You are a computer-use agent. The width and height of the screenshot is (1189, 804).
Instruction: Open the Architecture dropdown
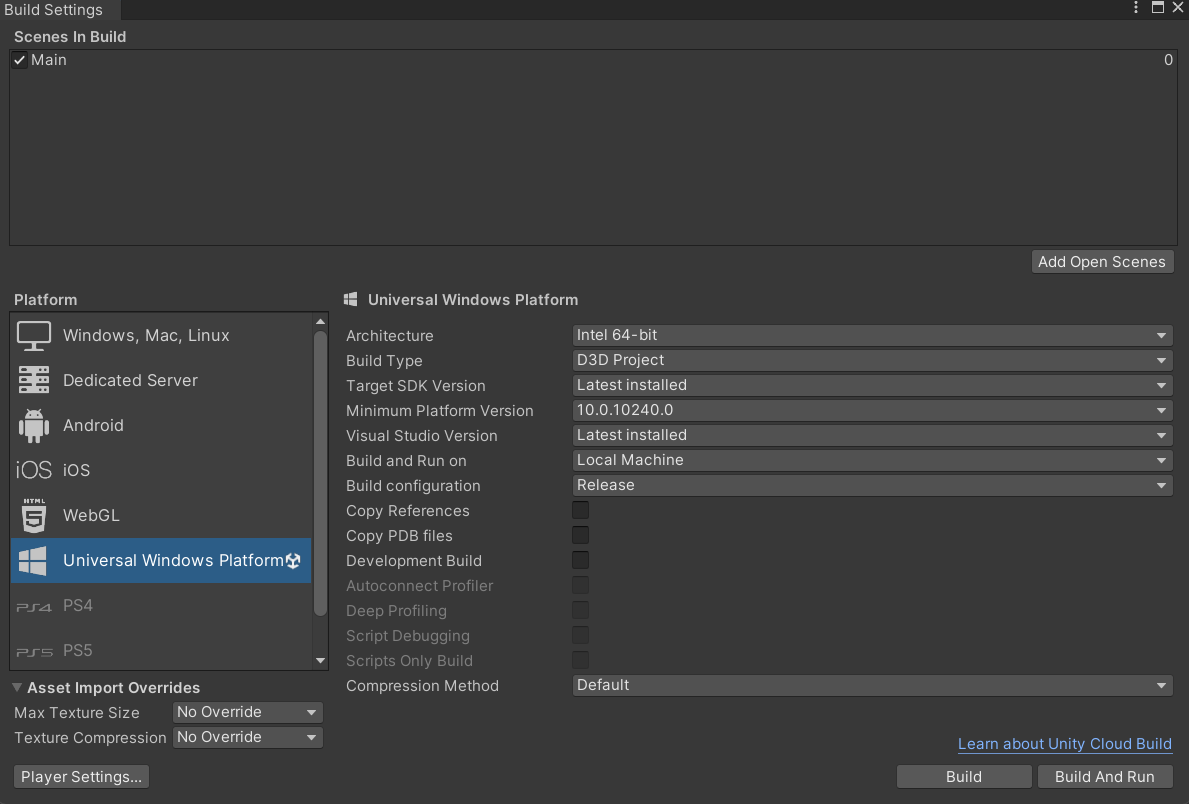tap(870, 335)
